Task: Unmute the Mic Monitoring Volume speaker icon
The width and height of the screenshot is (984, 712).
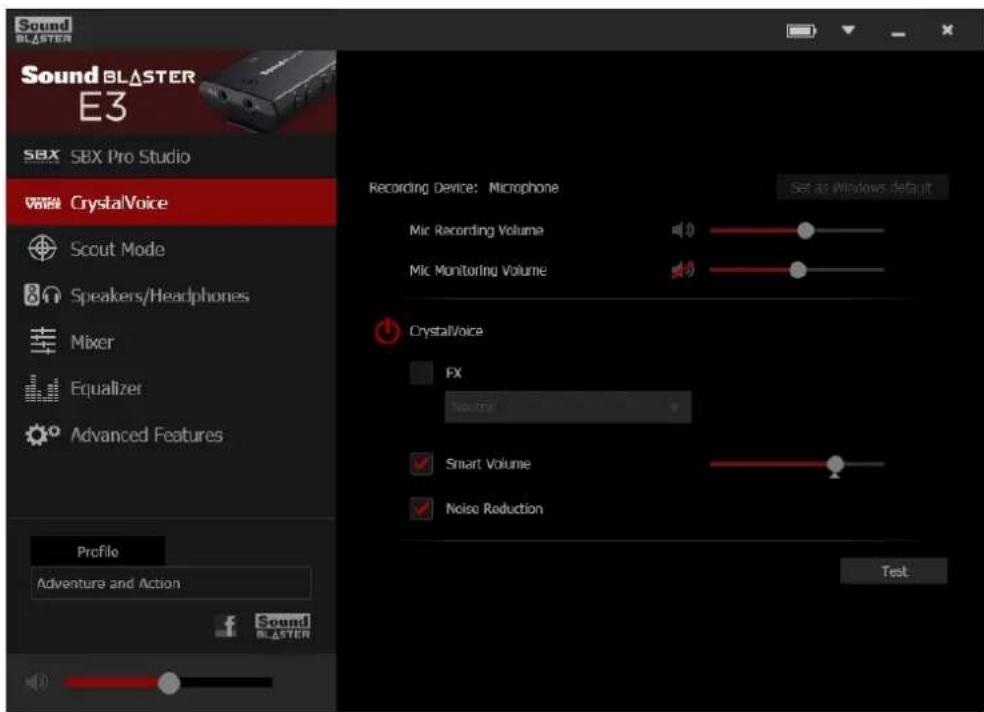Action: coord(683,270)
